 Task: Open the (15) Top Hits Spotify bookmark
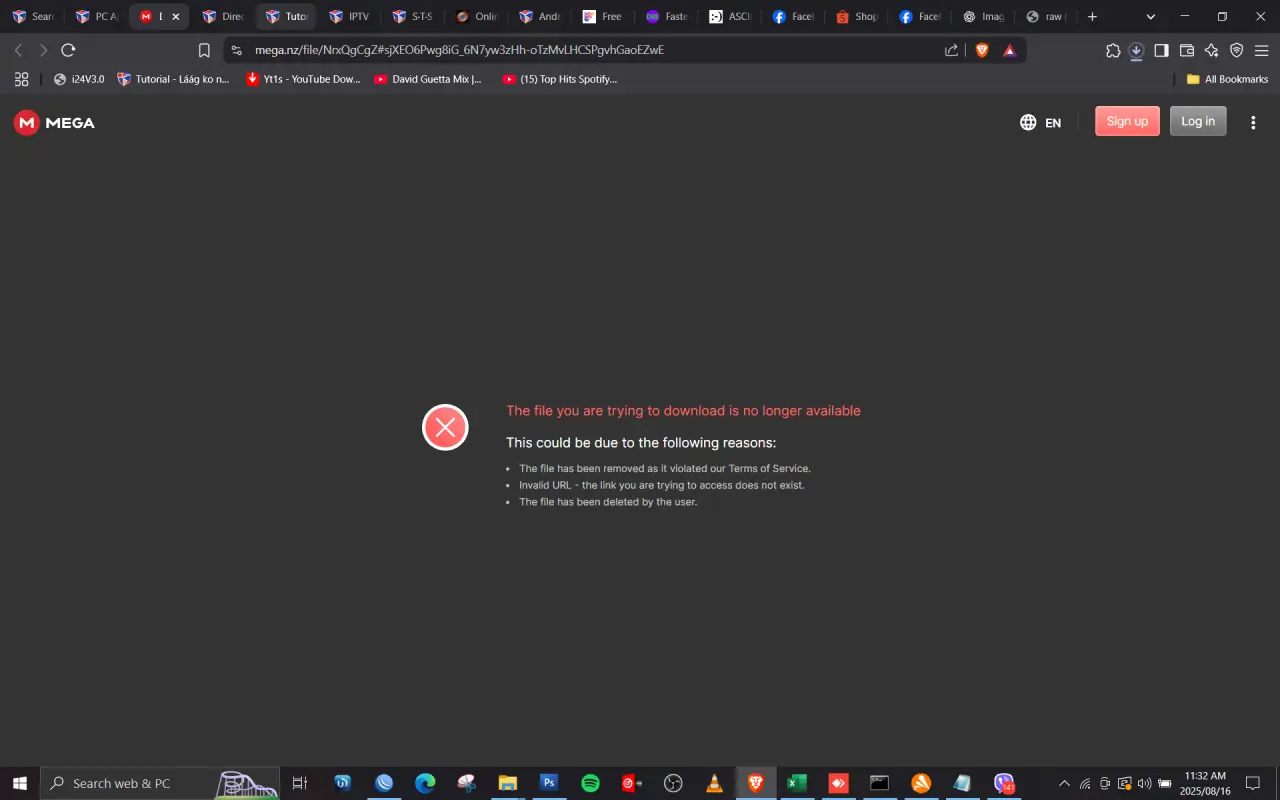(x=560, y=79)
